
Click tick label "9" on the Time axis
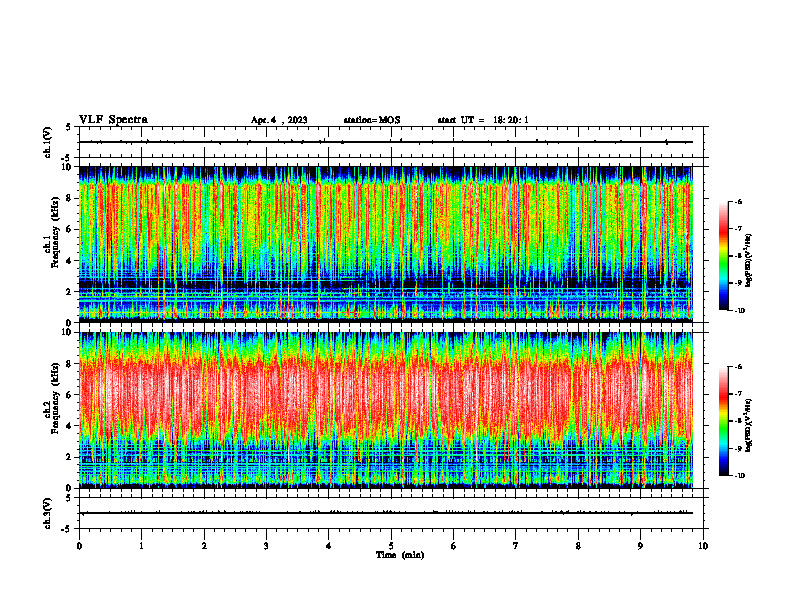pos(640,546)
